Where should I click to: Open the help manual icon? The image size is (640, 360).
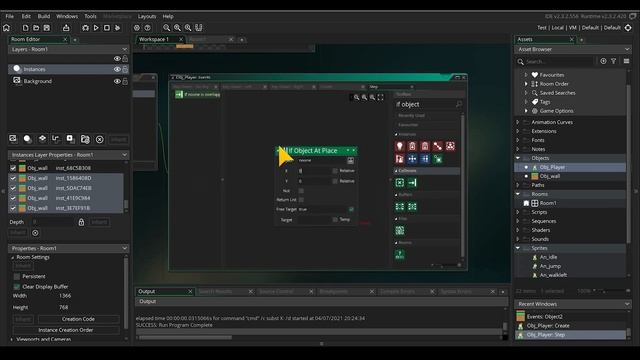[147, 28]
